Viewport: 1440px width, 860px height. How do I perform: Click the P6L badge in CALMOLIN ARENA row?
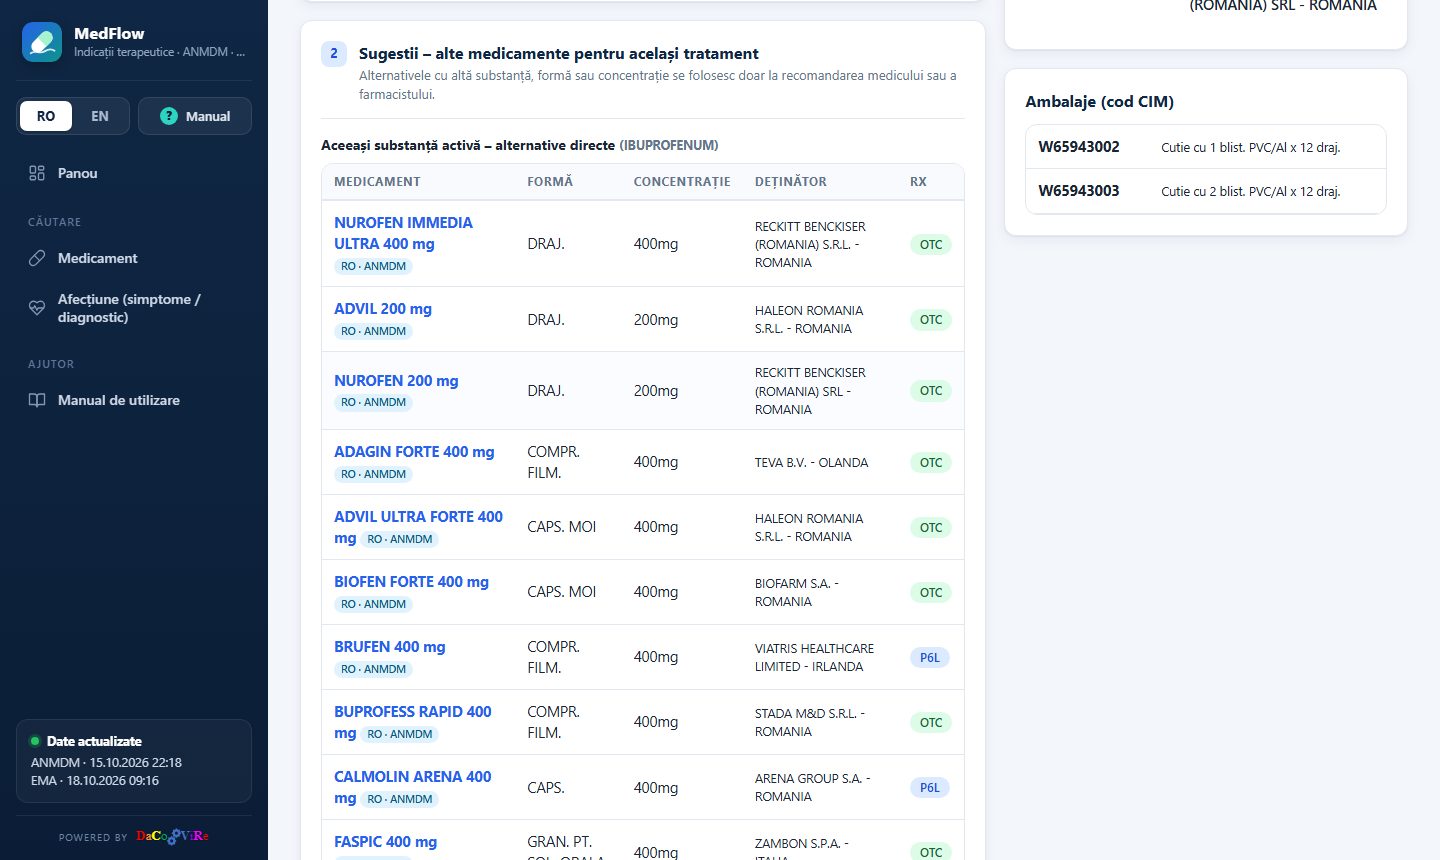point(930,788)
